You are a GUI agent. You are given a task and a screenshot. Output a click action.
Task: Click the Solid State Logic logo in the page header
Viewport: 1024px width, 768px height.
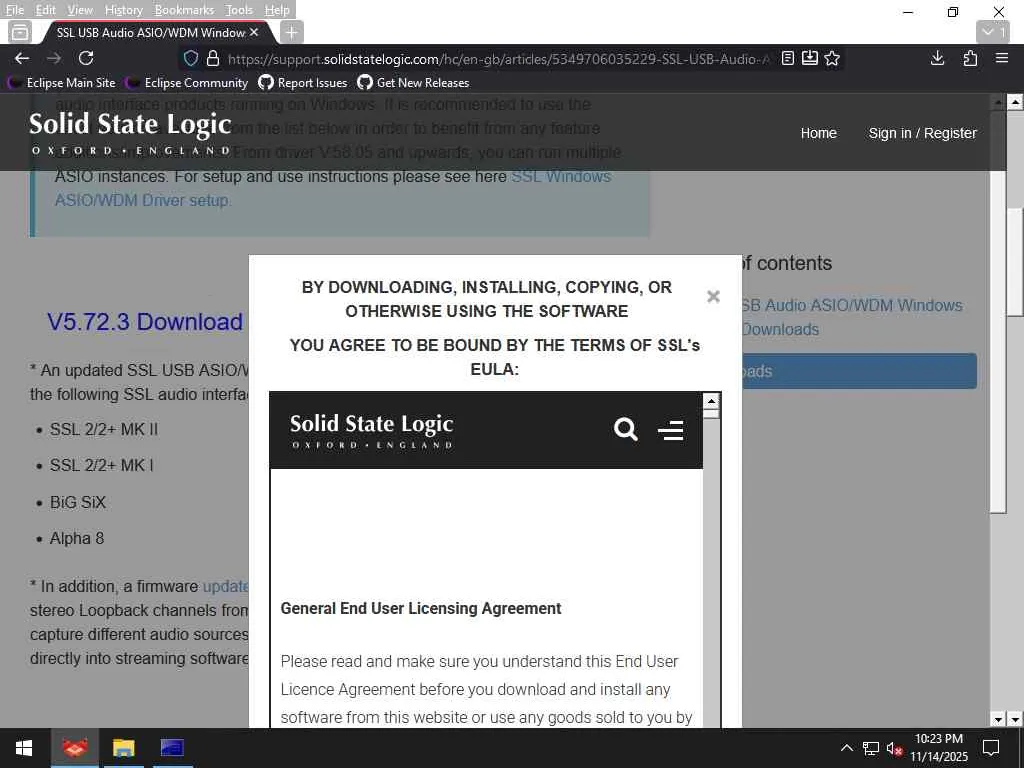click(130, 132)
